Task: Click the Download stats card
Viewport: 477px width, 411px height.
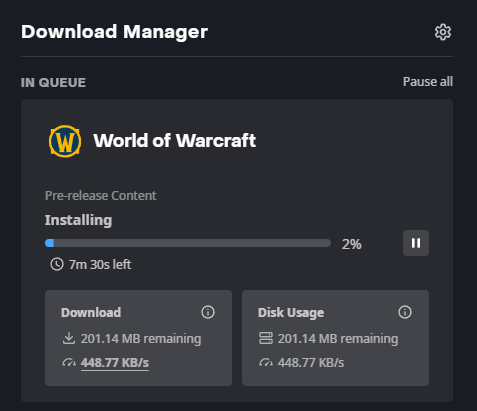Action: click(x=138, y=338)
